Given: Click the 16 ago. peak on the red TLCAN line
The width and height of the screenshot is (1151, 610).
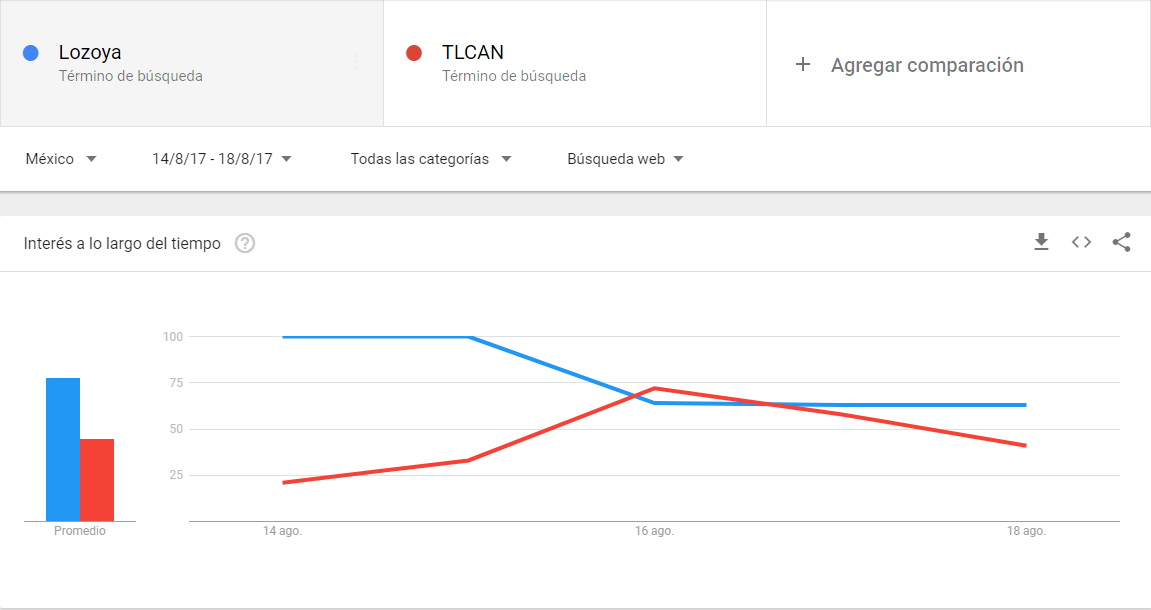Looking at the screenshot, I should pyautogui.click(x=654, y=388).
